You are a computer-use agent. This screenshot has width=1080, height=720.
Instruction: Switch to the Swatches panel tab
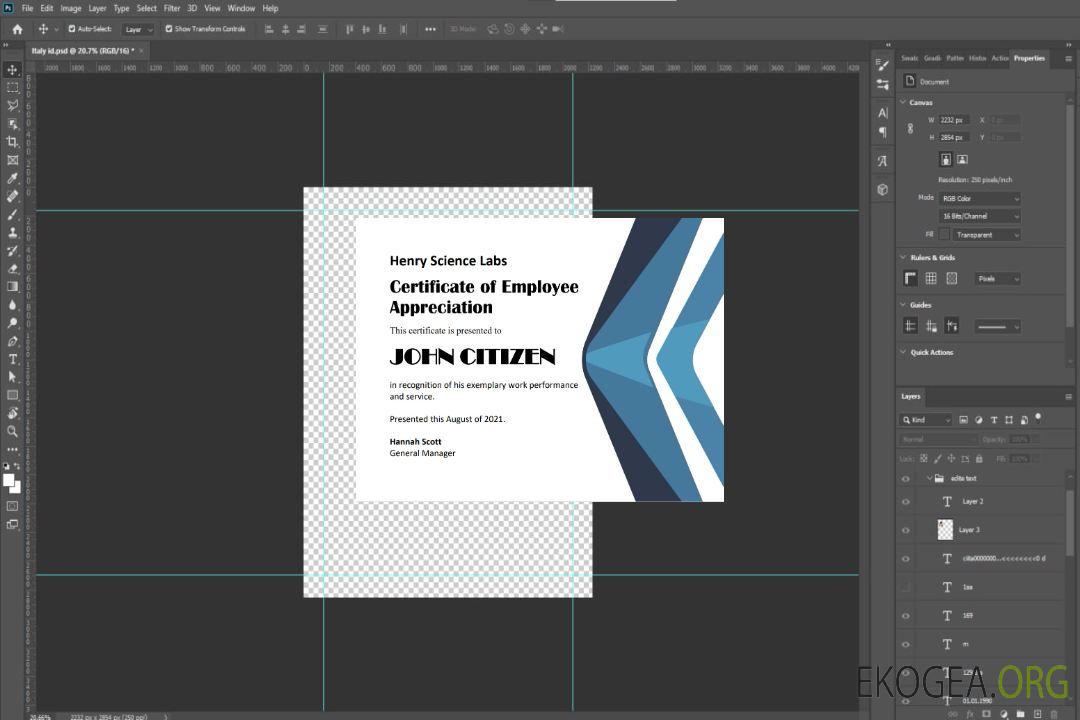[909, 58]
